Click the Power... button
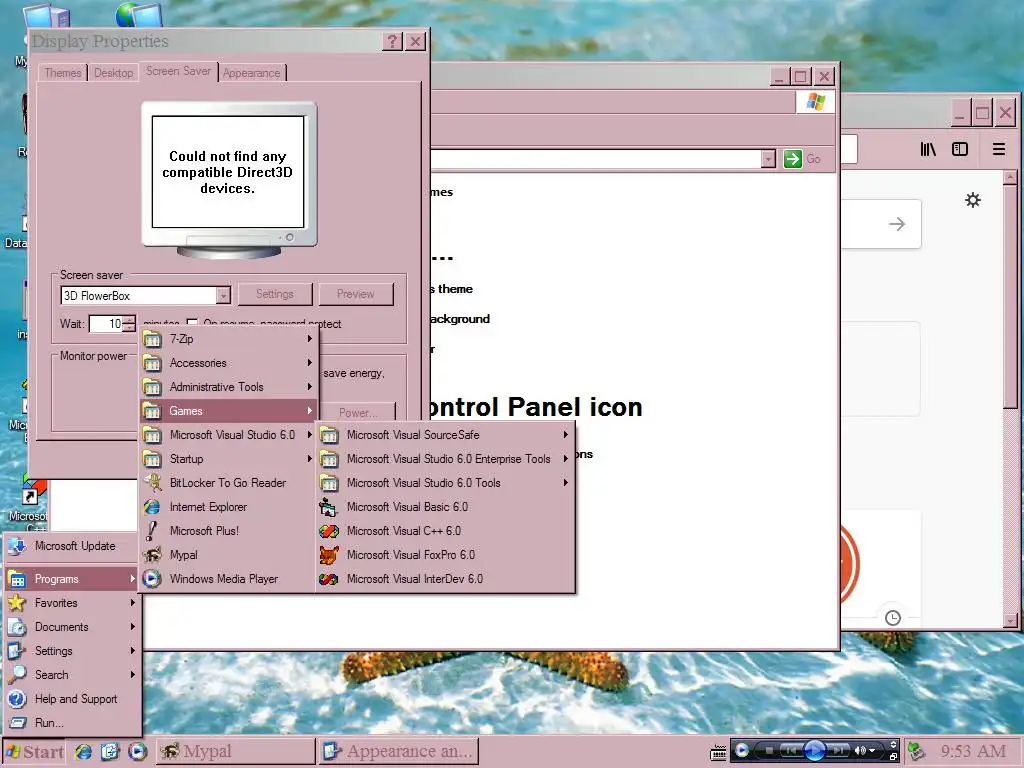Viewport: 1024px width, 768px height. point(358,412)
